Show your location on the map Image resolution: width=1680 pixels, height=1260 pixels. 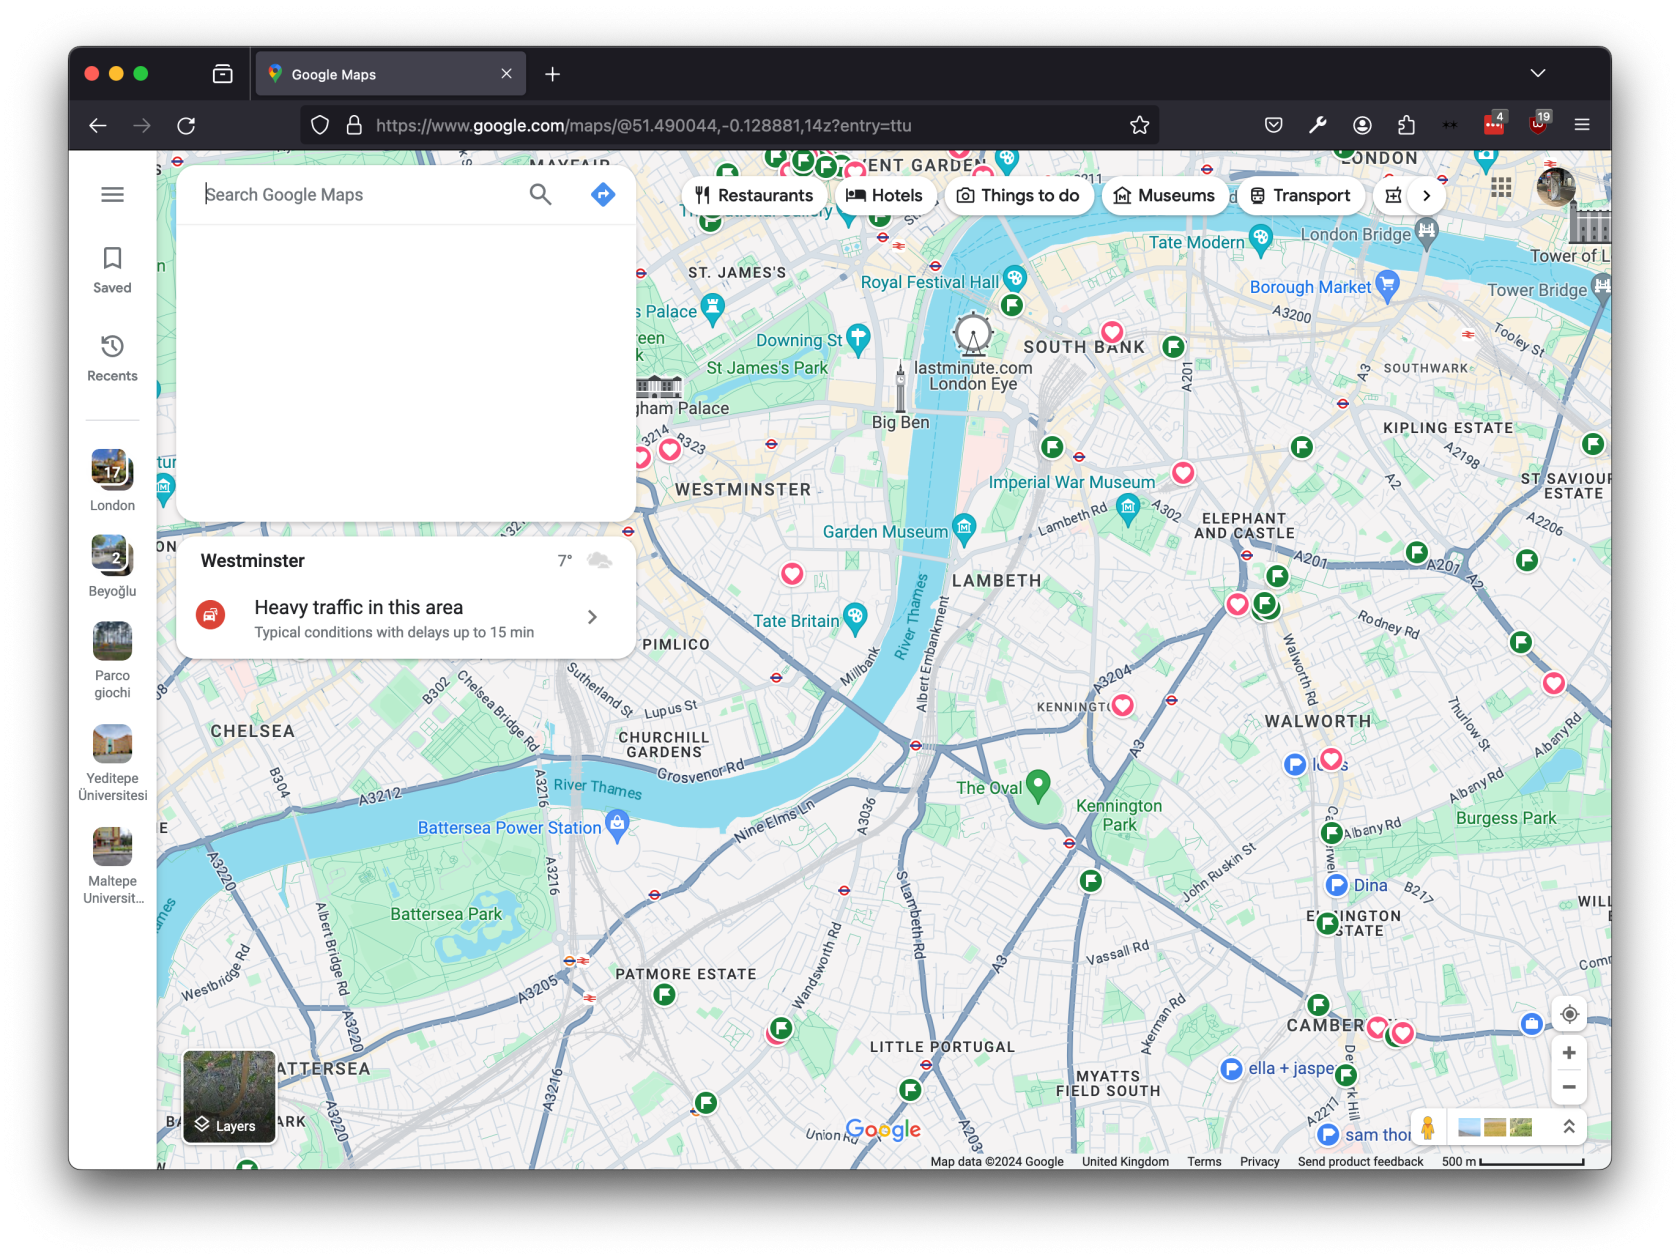1569,1014
